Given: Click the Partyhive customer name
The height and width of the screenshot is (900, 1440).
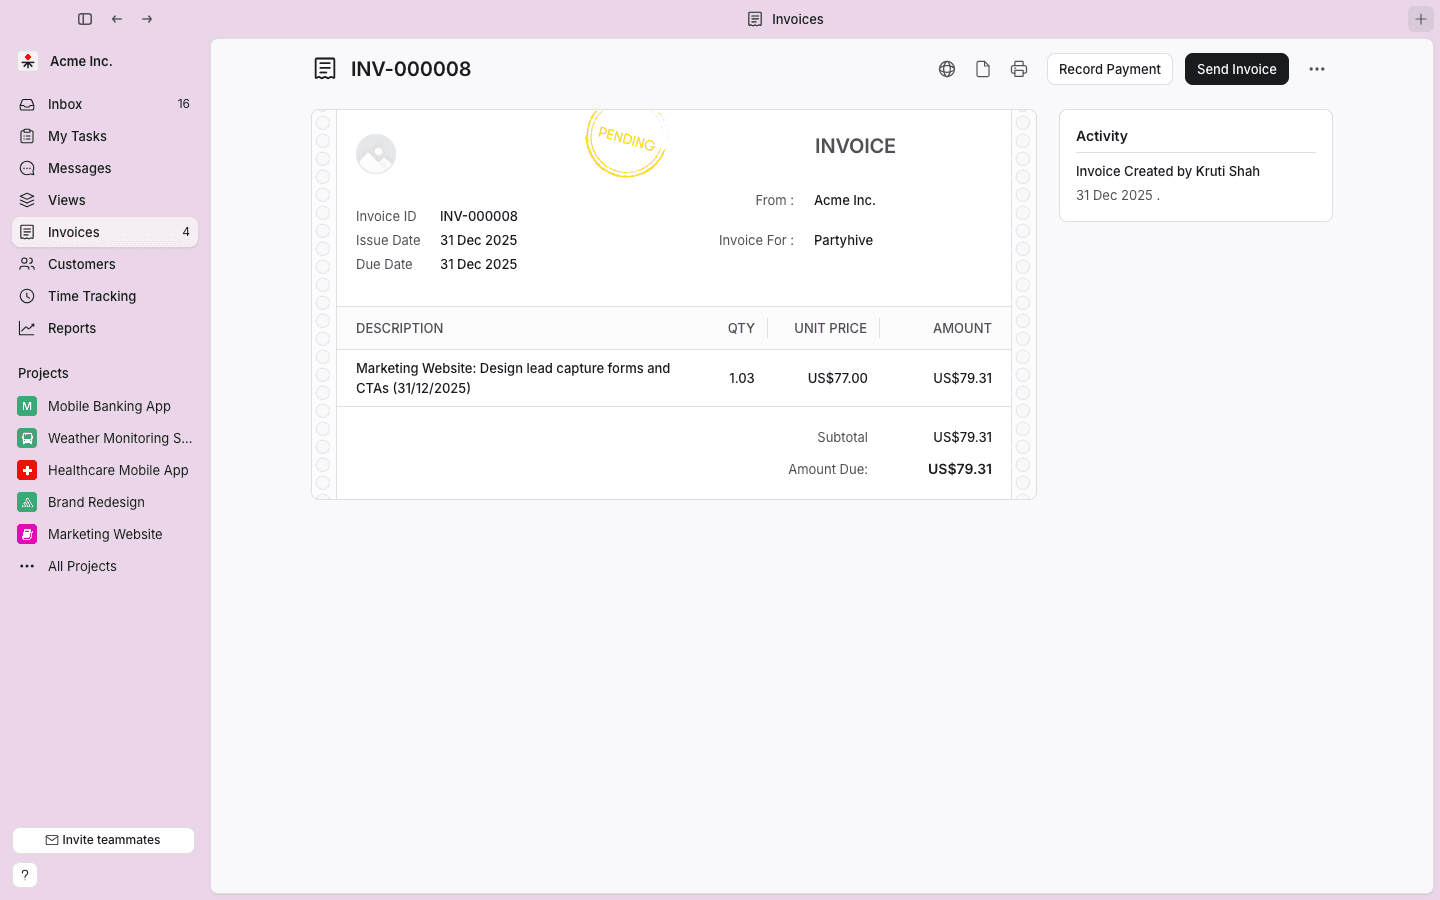Looking at the screenshot, I should (x=843, y=240).
